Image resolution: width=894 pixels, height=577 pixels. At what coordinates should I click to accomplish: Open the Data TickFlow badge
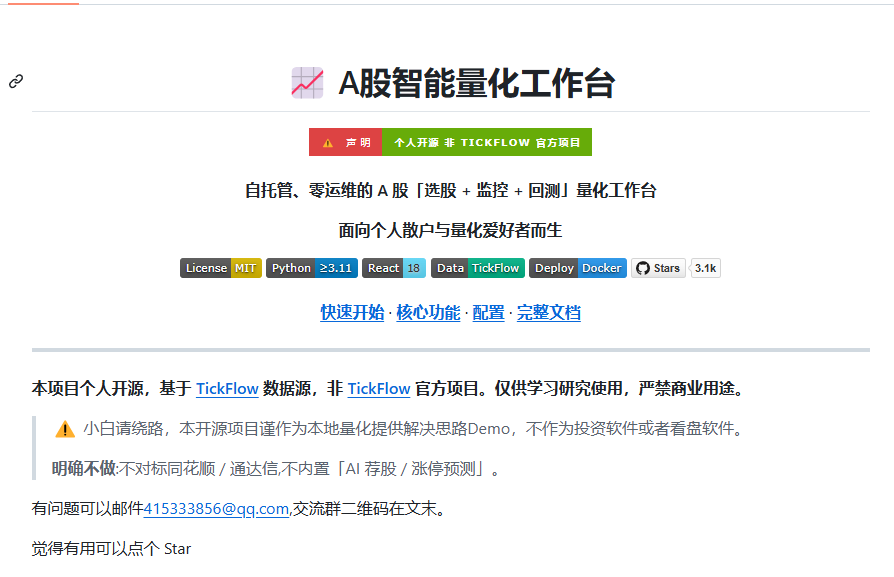click(478, 268)
